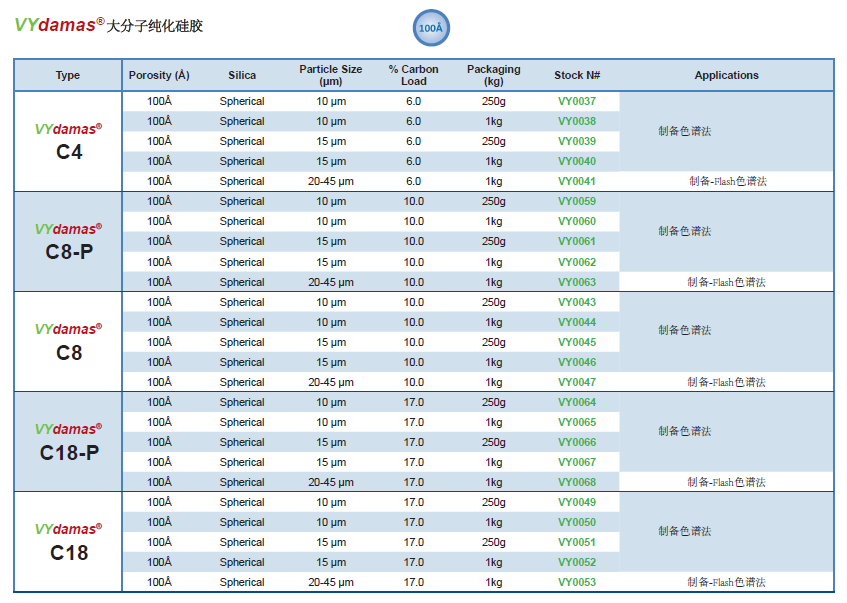Select stock number VY0062

click(x=576, y=262)
